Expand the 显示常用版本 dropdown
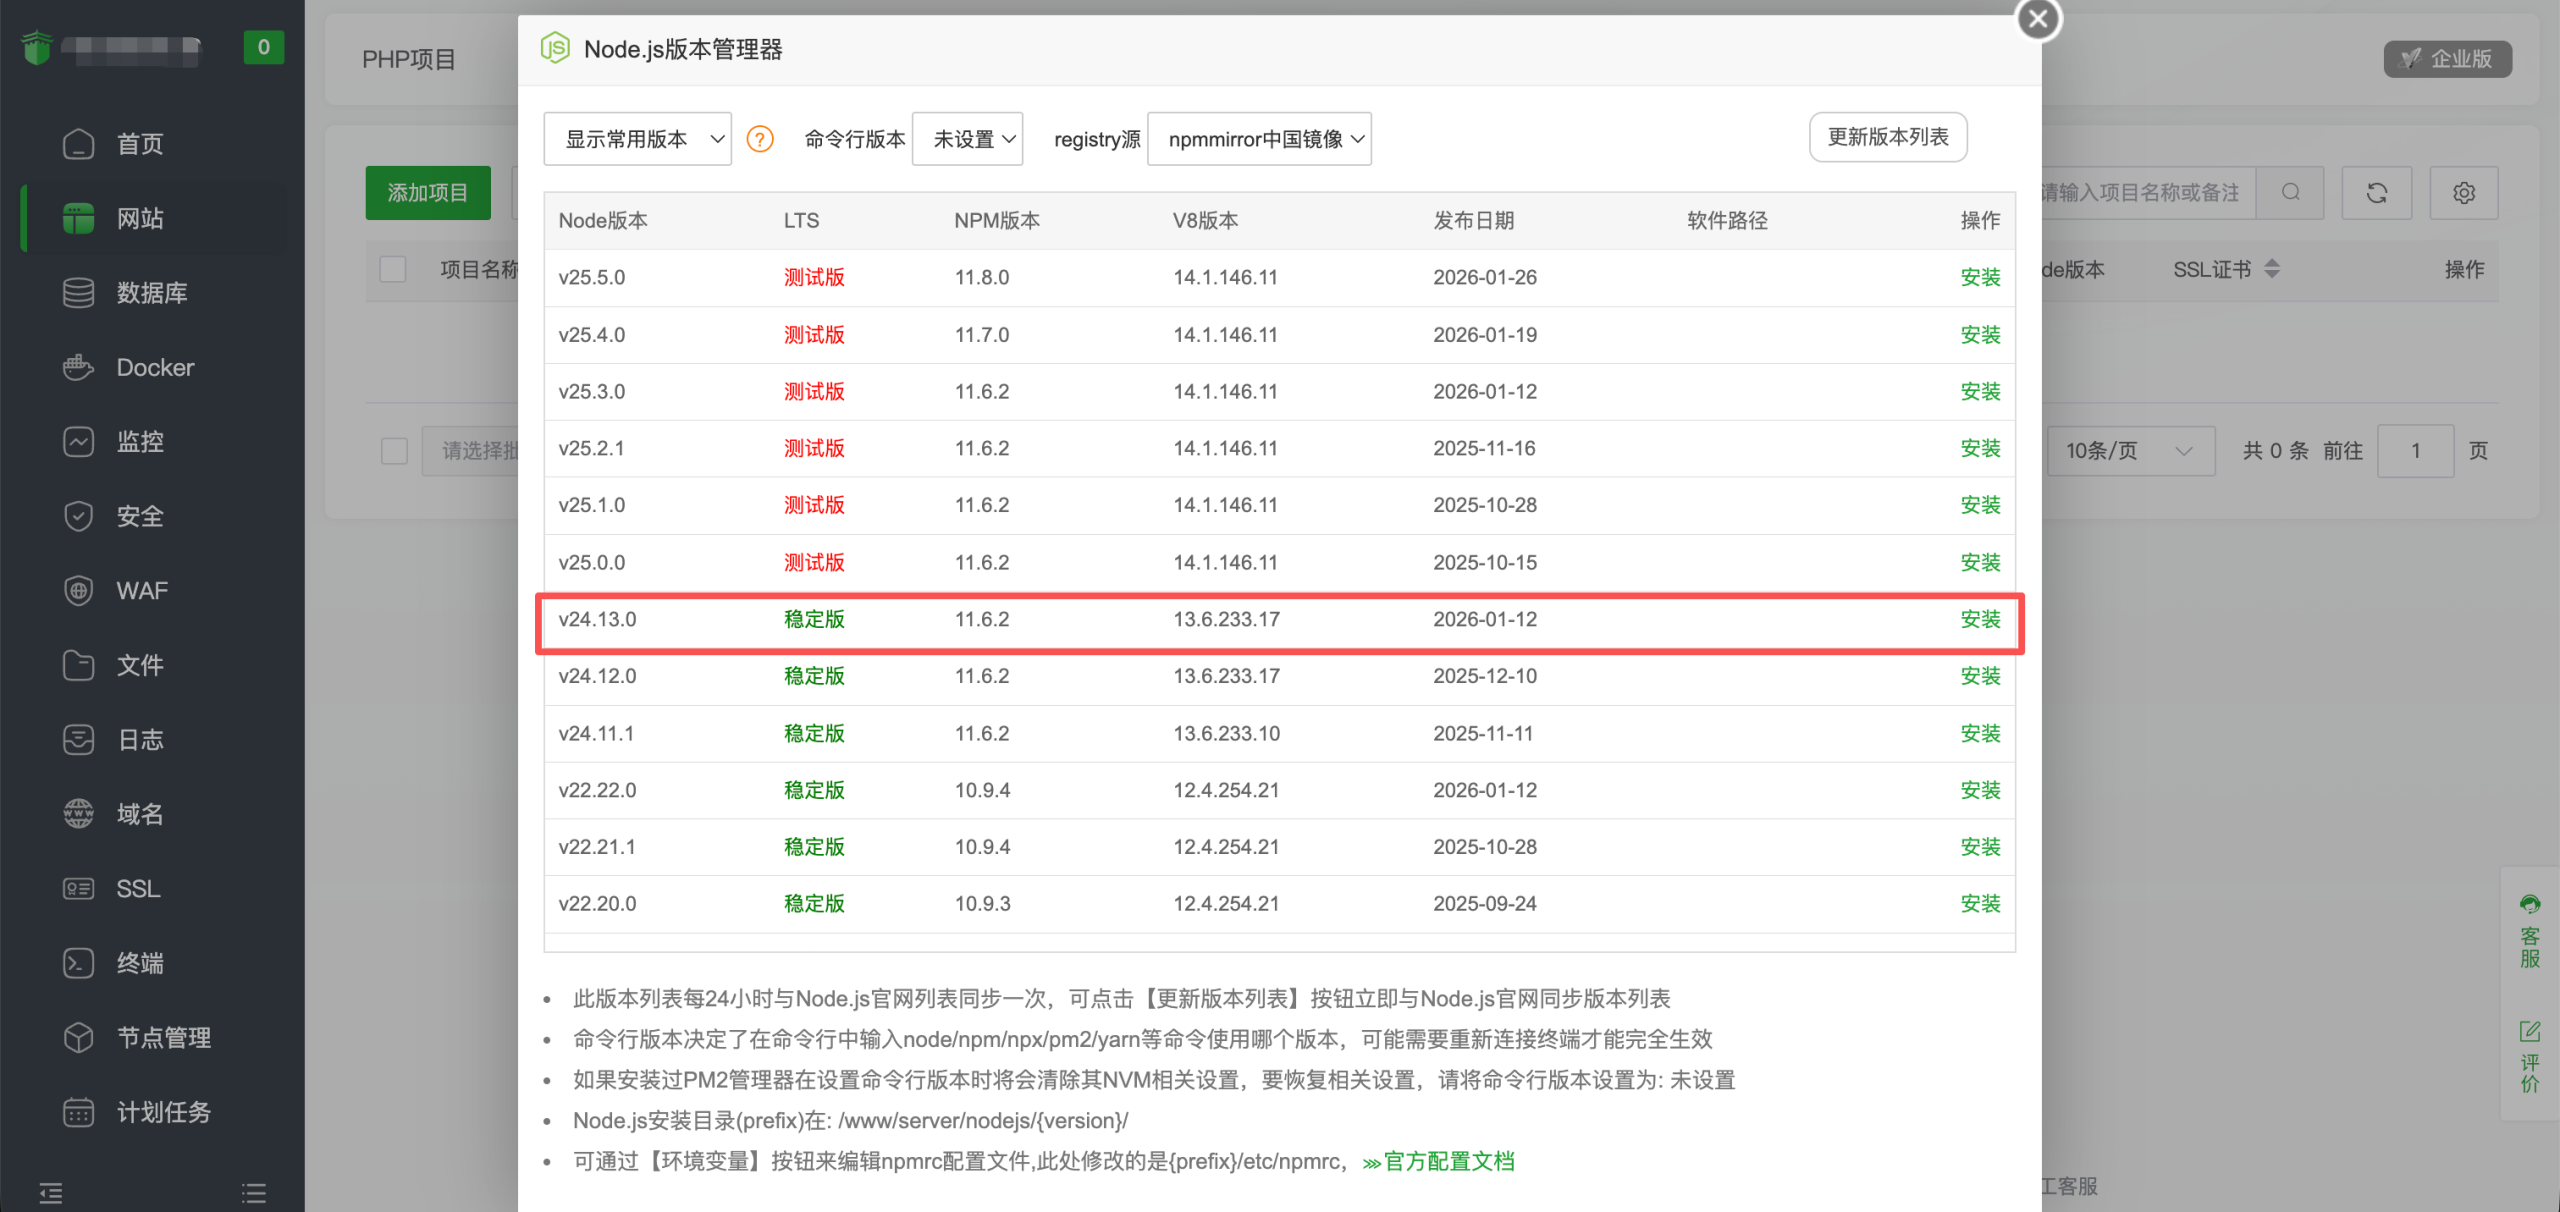The width and height of the screenshot is (2560, 1212). pyautogui.click(x=637, y=139)
